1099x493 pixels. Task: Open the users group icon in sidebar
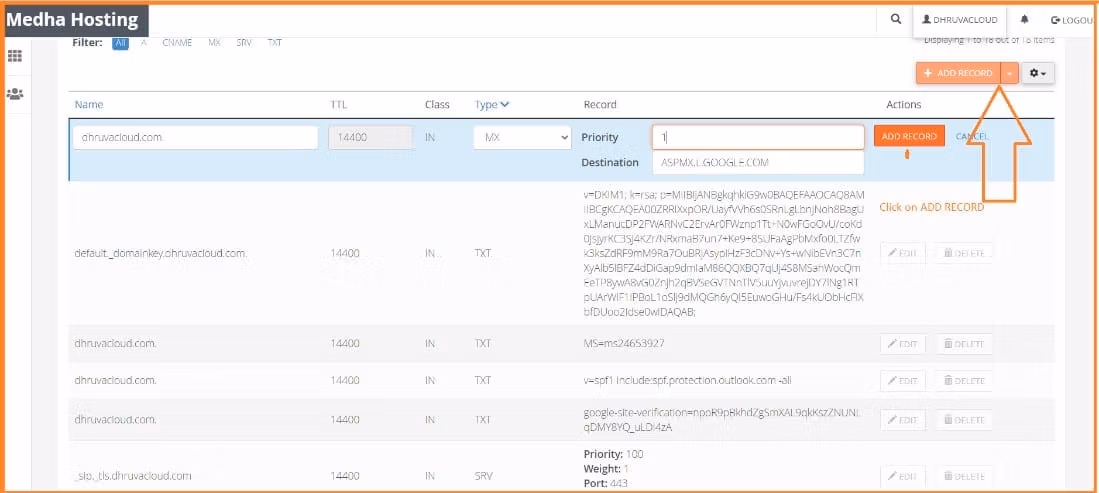(15, 93)
